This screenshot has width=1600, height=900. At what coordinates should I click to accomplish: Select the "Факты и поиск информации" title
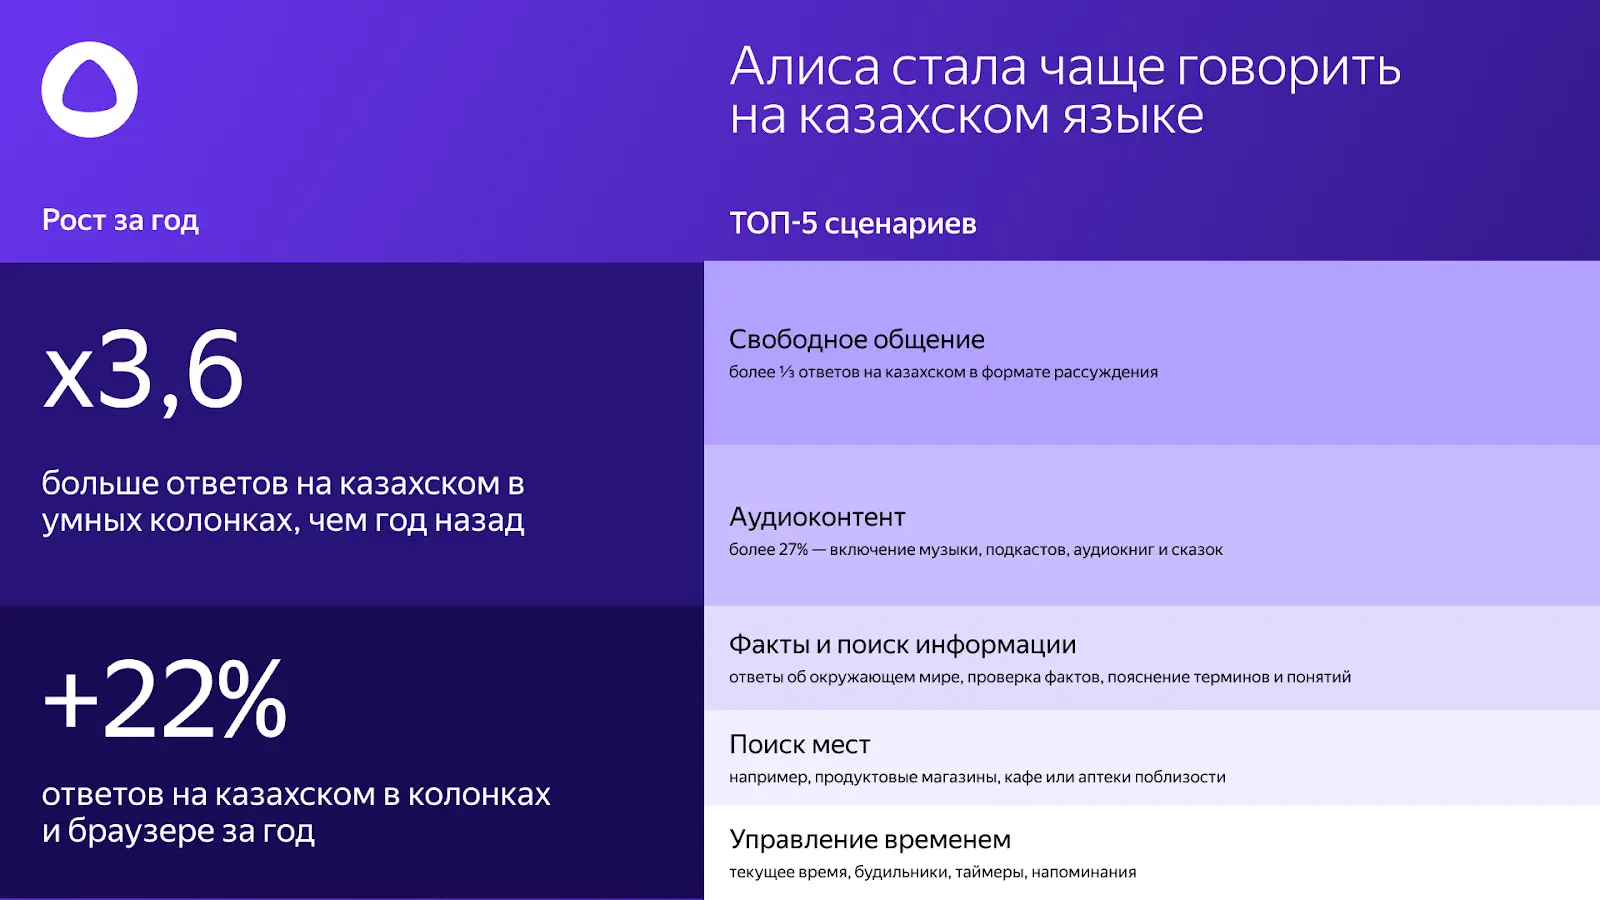[902, 645]
